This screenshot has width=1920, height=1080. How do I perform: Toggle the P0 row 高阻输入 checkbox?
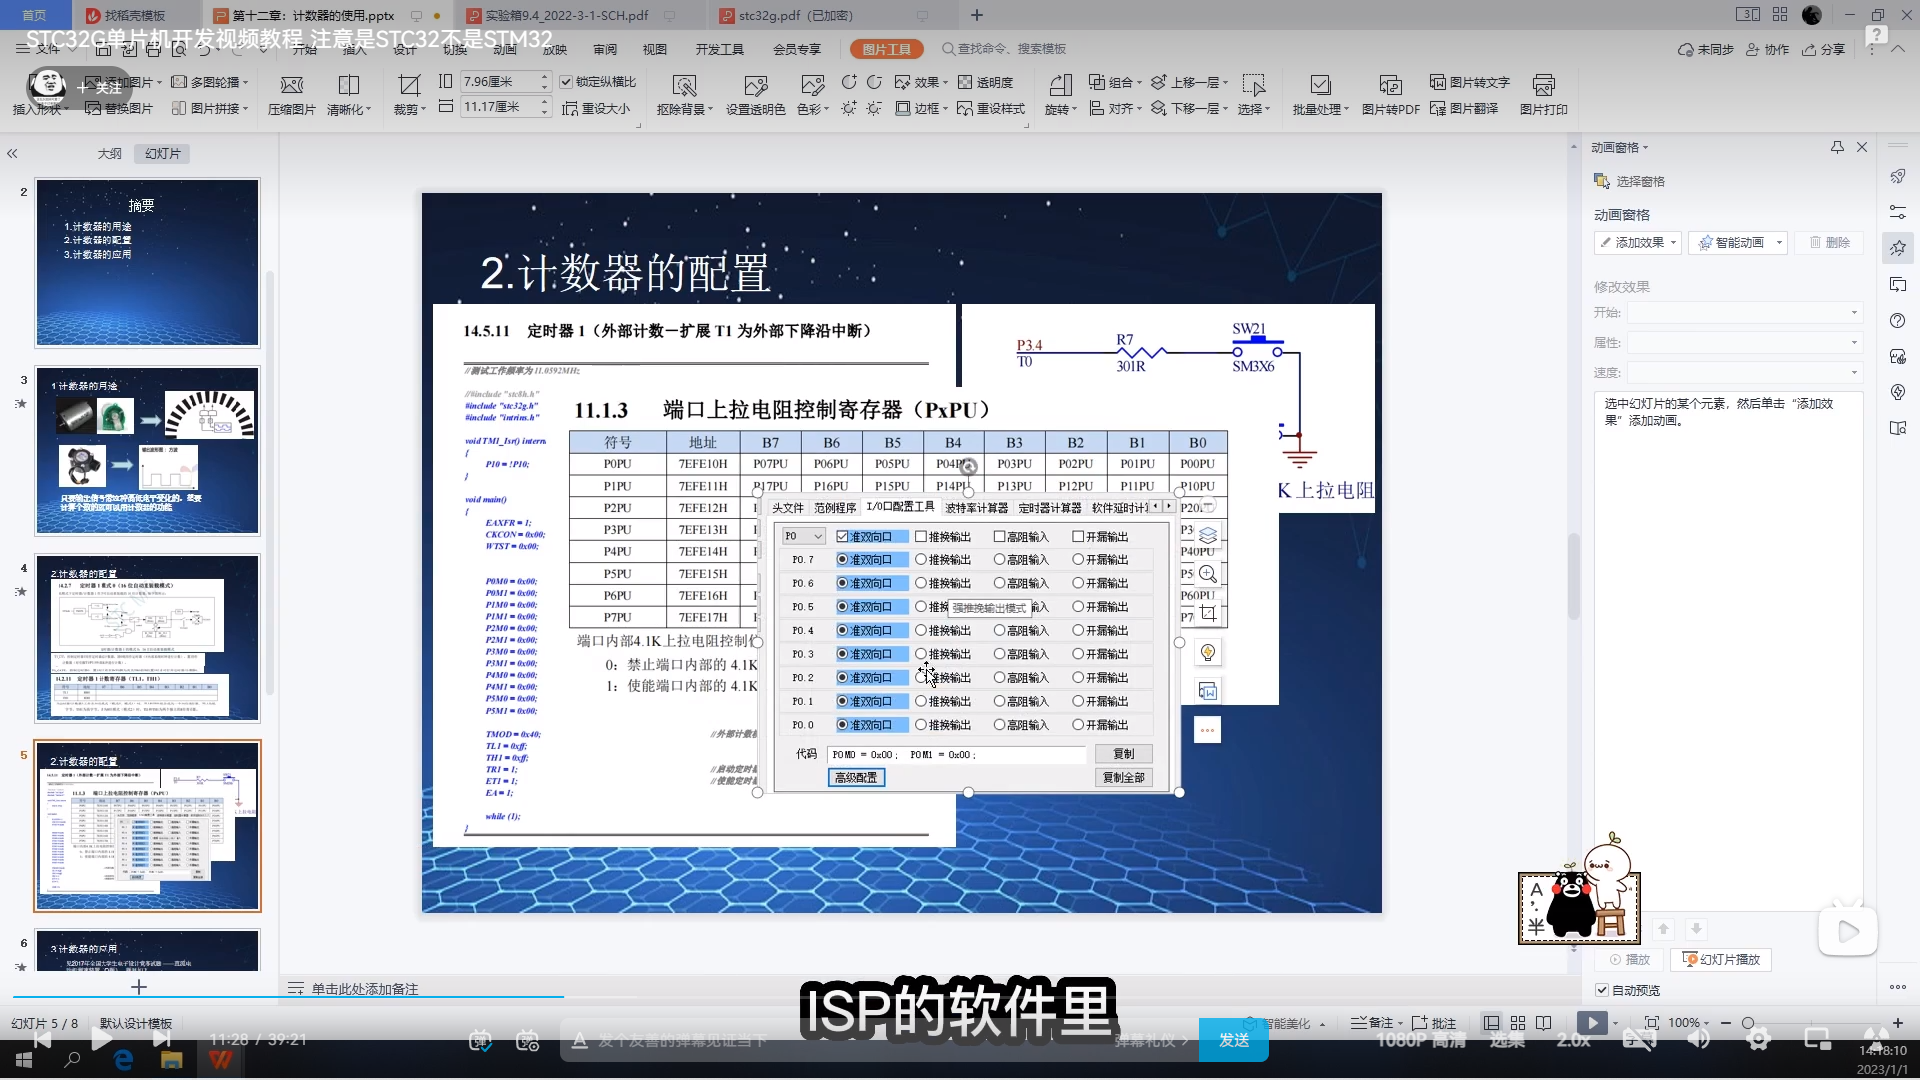(x=999, y=537)
